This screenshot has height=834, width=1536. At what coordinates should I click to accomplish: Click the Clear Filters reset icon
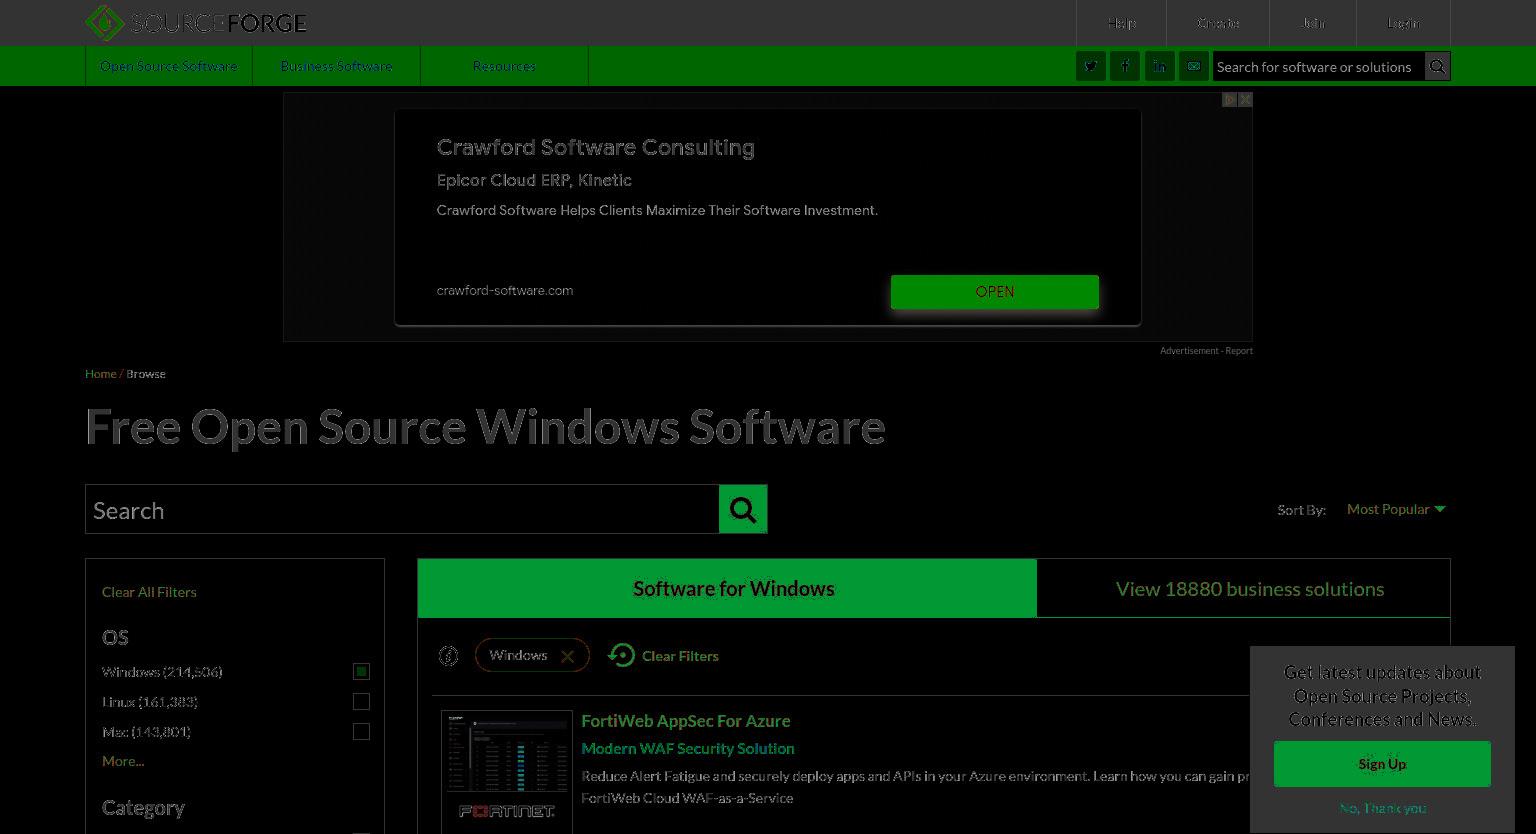[621, 655]
